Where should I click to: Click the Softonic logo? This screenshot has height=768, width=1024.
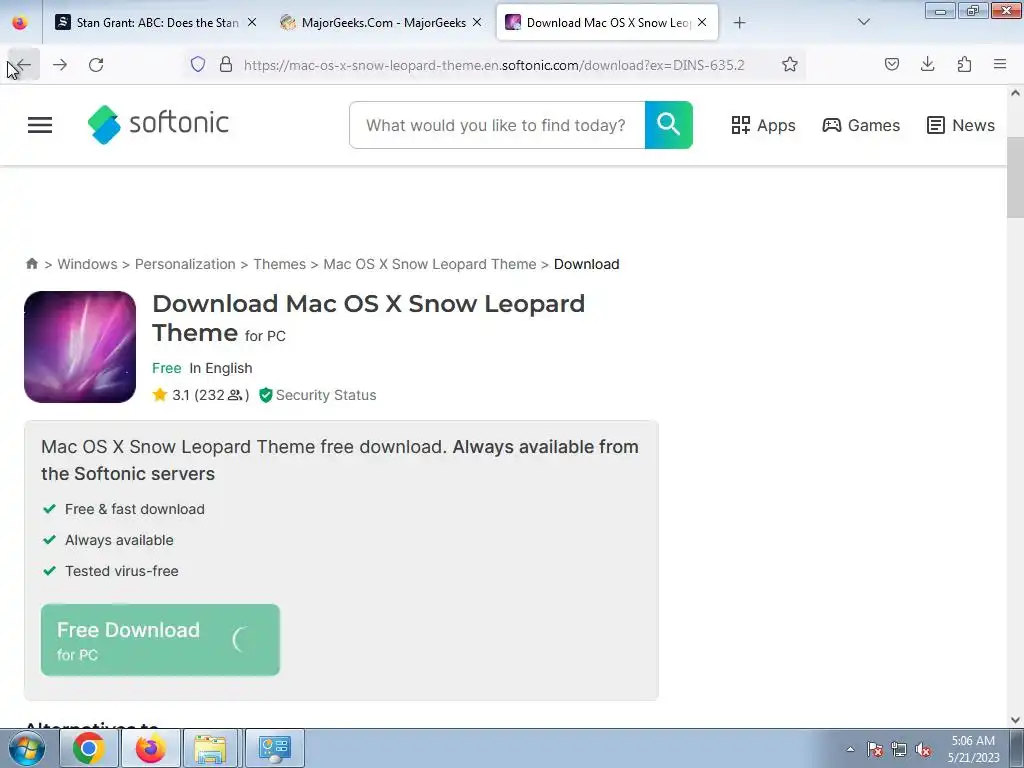coord(158,124)
